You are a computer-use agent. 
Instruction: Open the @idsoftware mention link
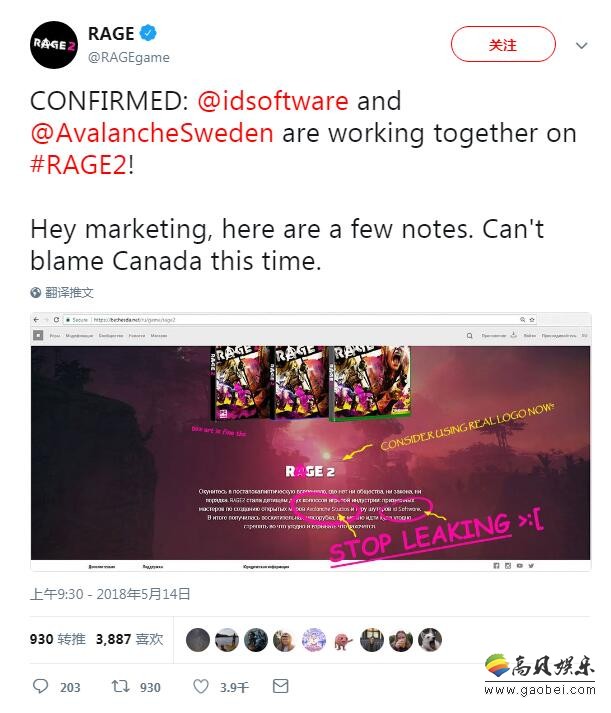[x=273, y=100]
